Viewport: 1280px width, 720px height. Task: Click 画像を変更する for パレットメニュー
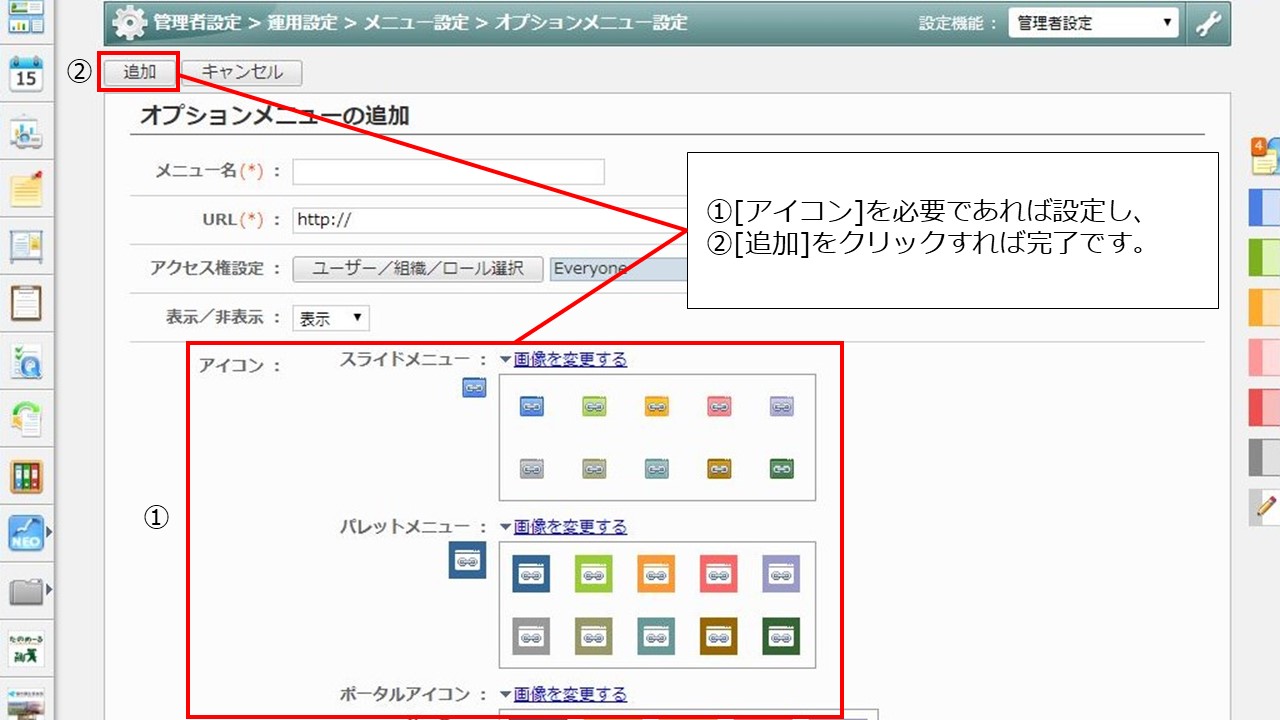570,526
